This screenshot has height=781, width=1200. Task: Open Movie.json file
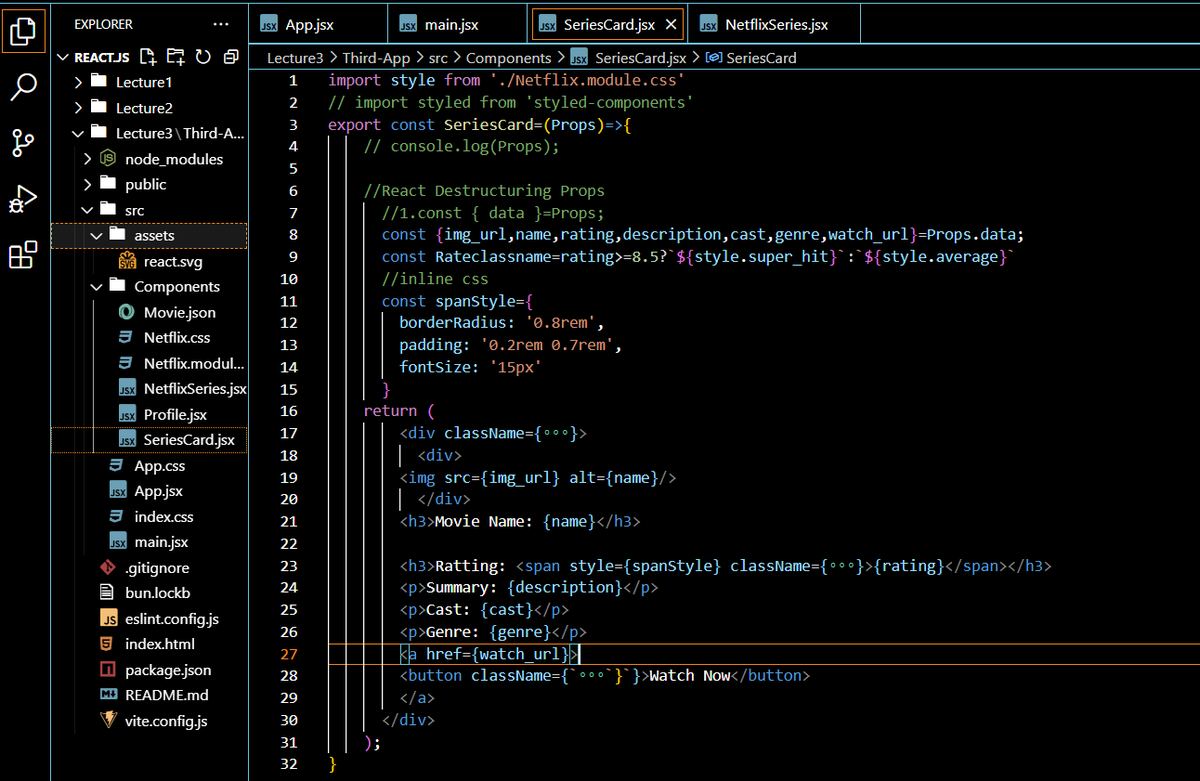pyautogui.click(x=179, y=312)
